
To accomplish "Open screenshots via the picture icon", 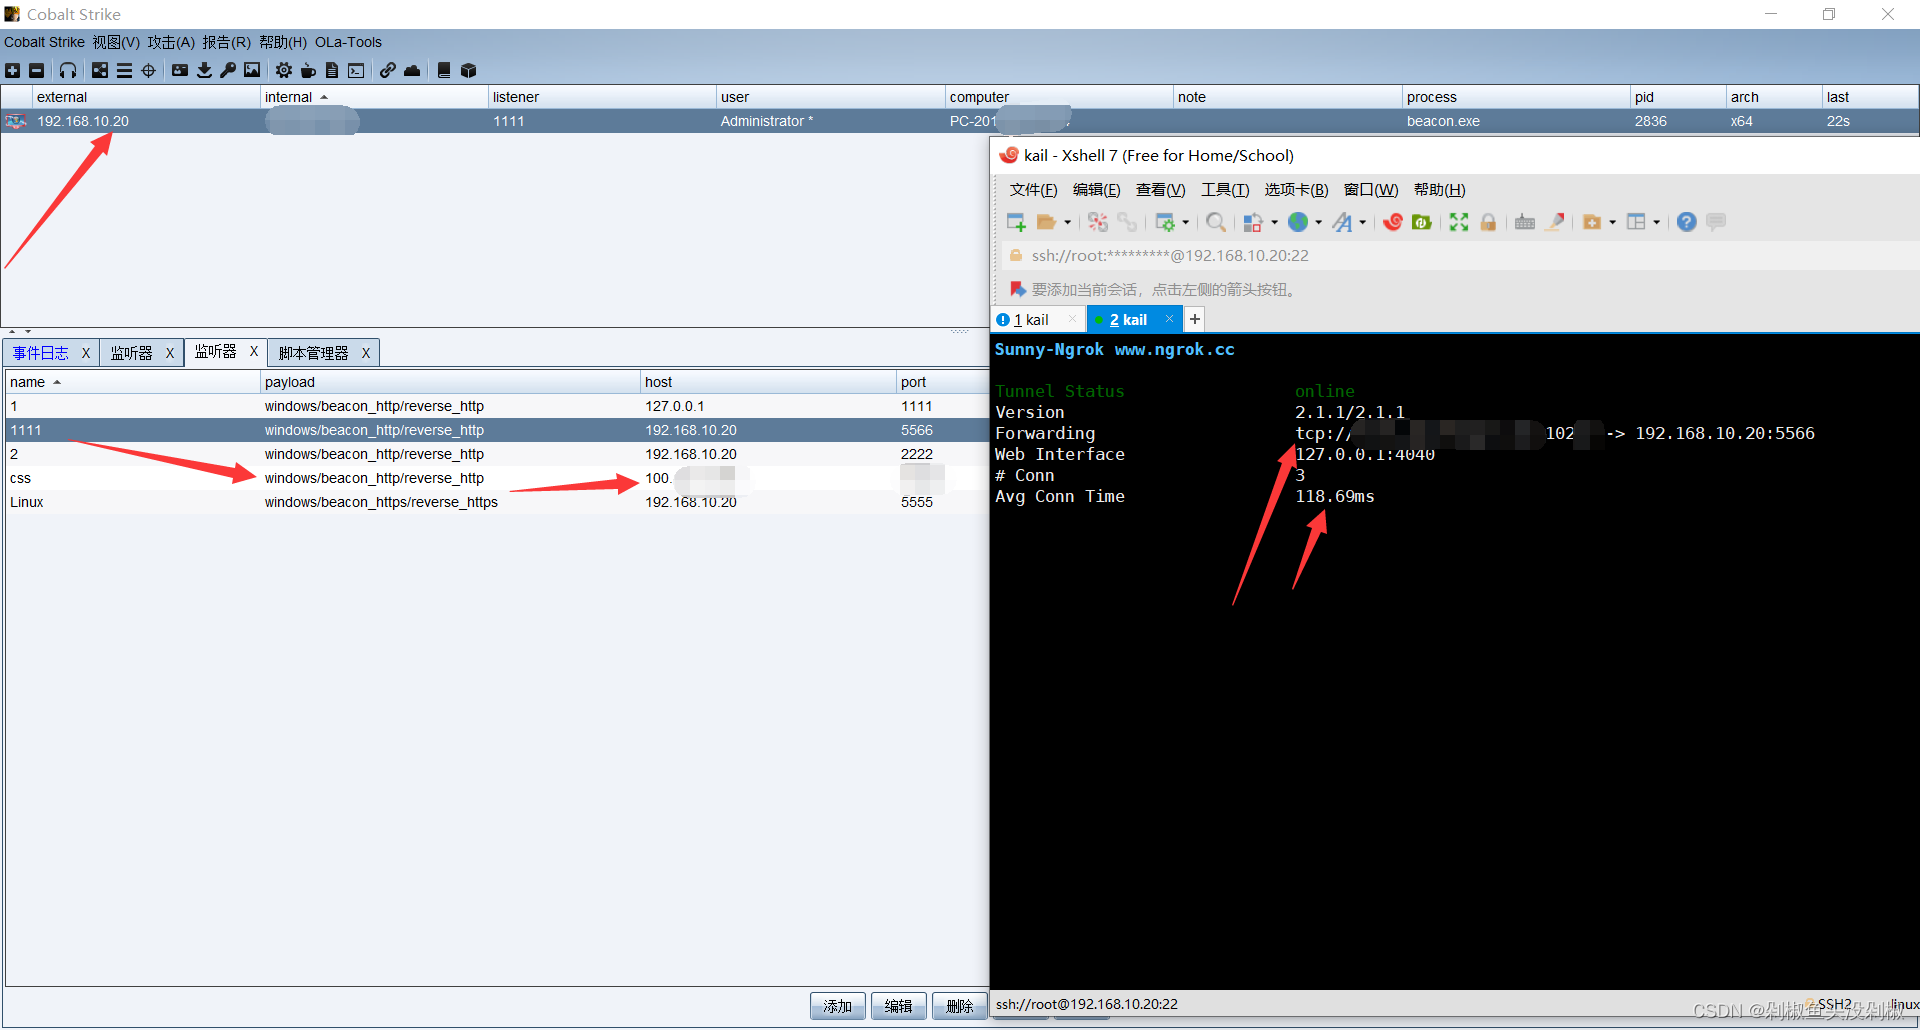I will pyautogui.click(x=252, y=70).
